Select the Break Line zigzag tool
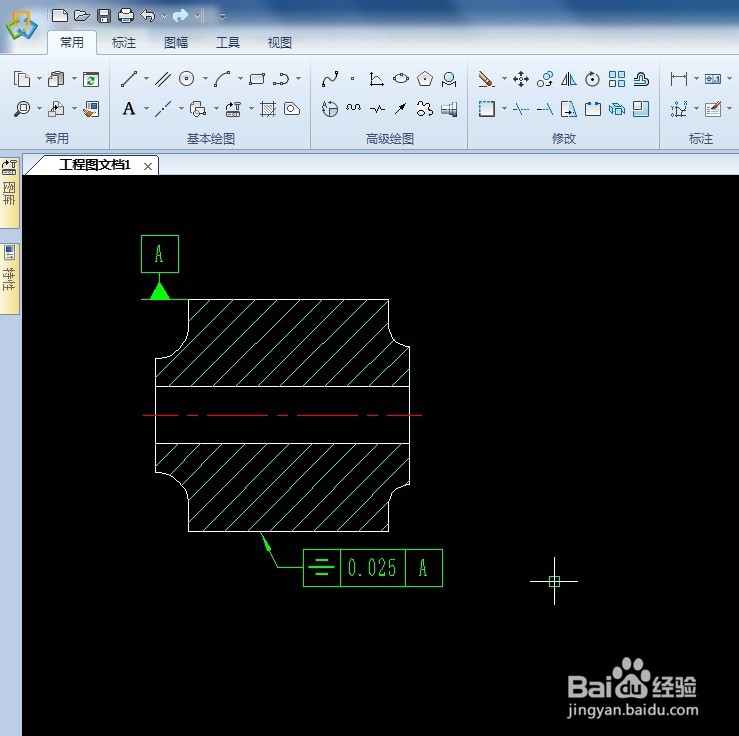Screen dimensions: 739x736 377,109
